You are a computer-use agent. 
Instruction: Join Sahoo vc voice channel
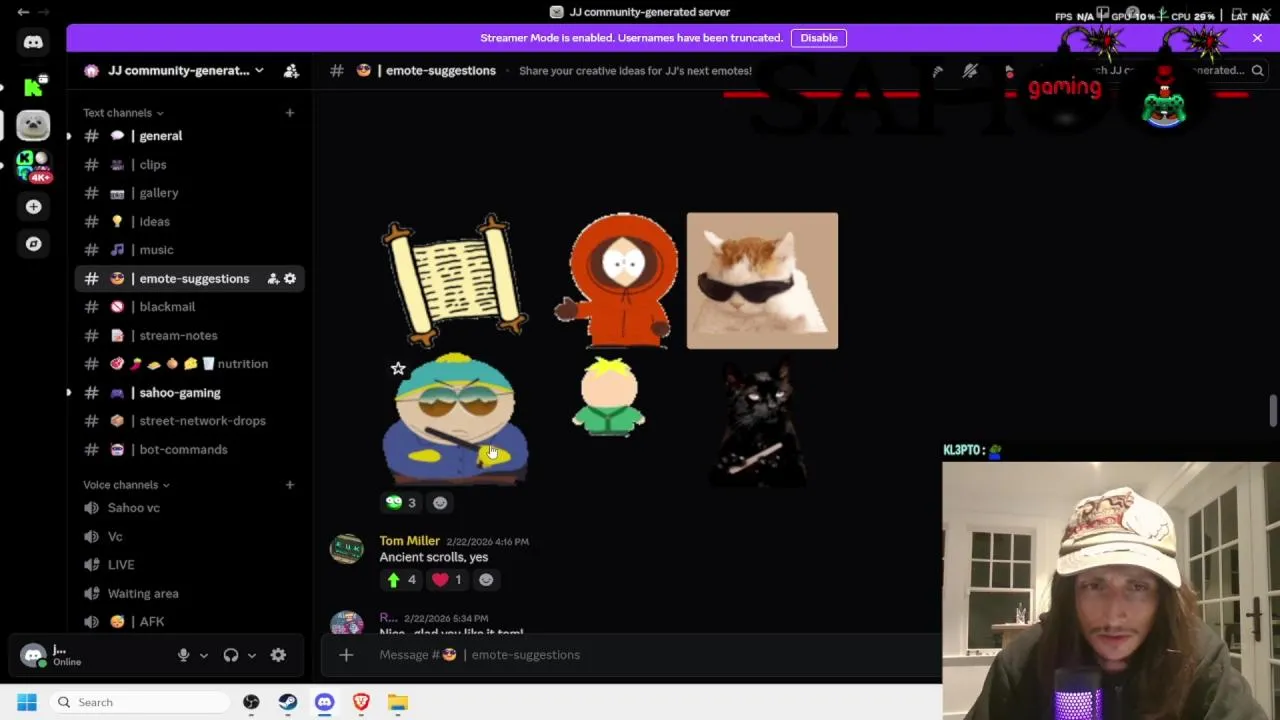tap(190, 508)
